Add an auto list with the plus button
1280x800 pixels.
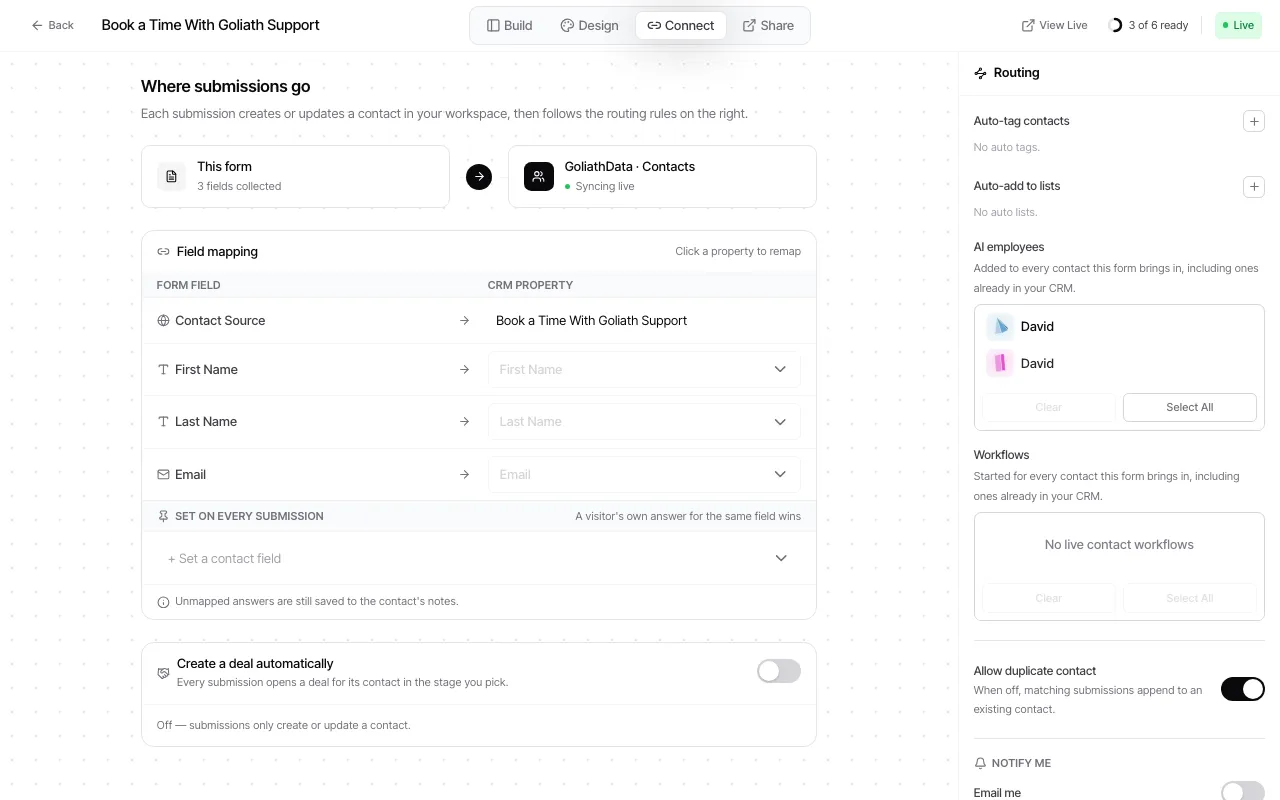click(1253, 186)
